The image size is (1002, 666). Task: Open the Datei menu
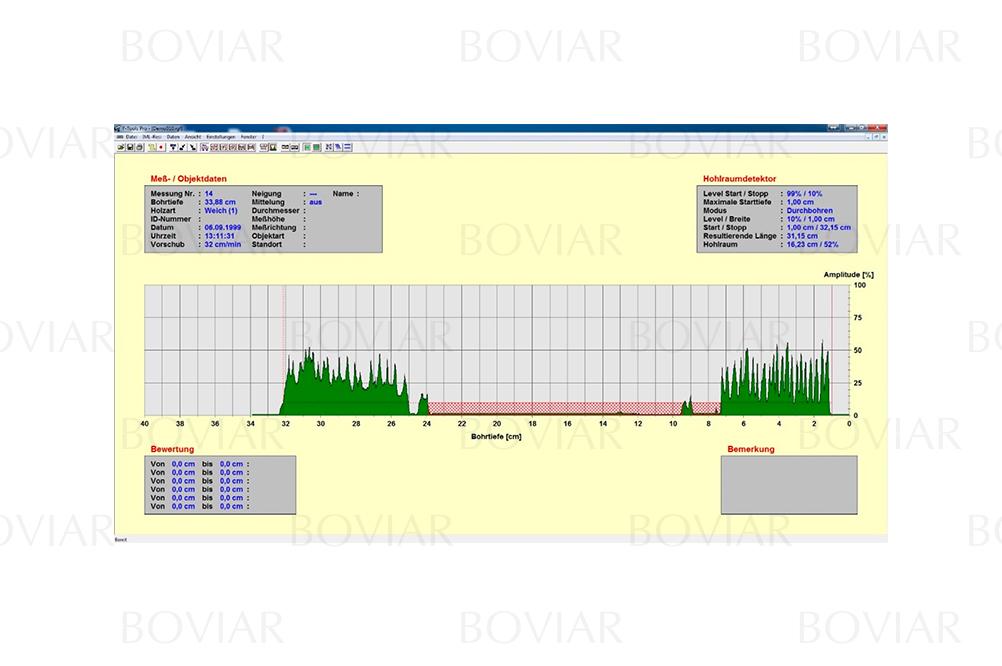coord(131,137)
